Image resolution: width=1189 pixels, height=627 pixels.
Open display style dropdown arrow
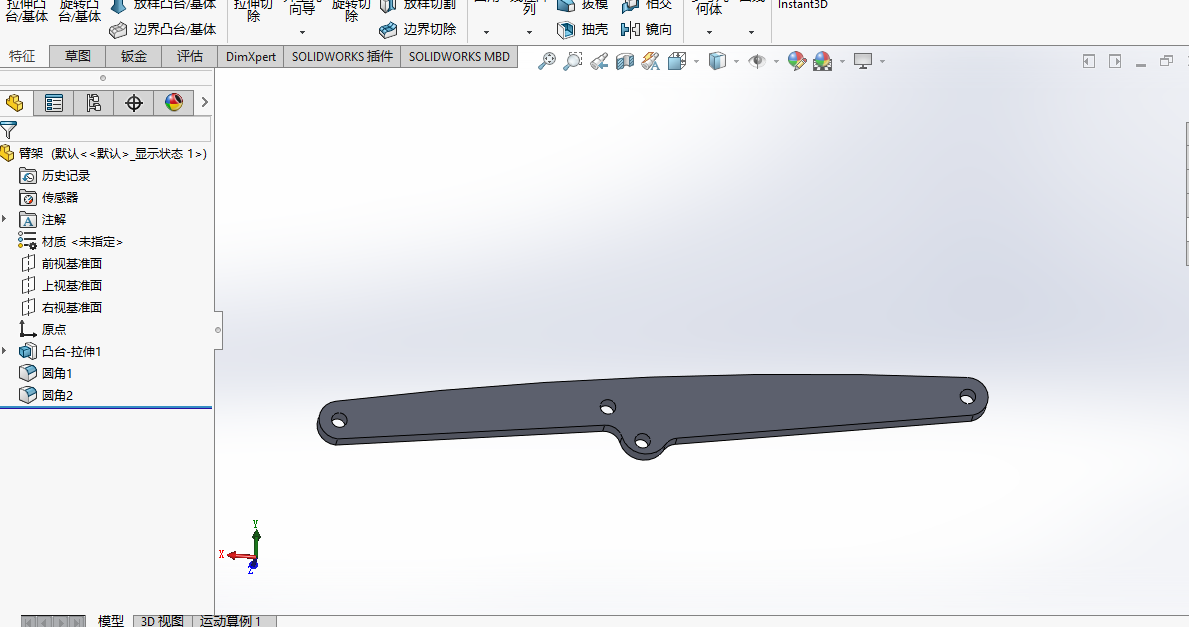pos(736,61)
